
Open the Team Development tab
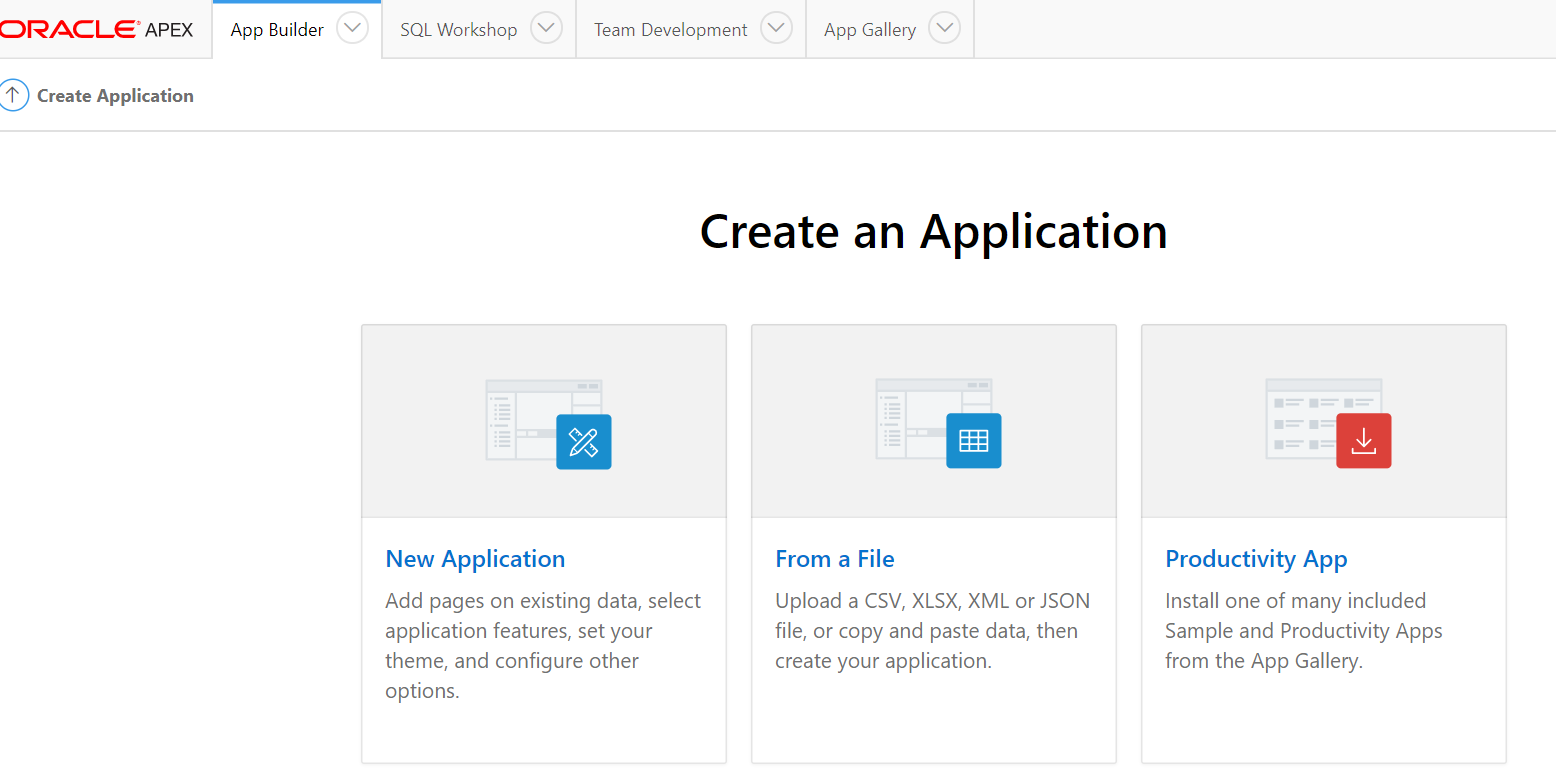click(x=670, y=30)
